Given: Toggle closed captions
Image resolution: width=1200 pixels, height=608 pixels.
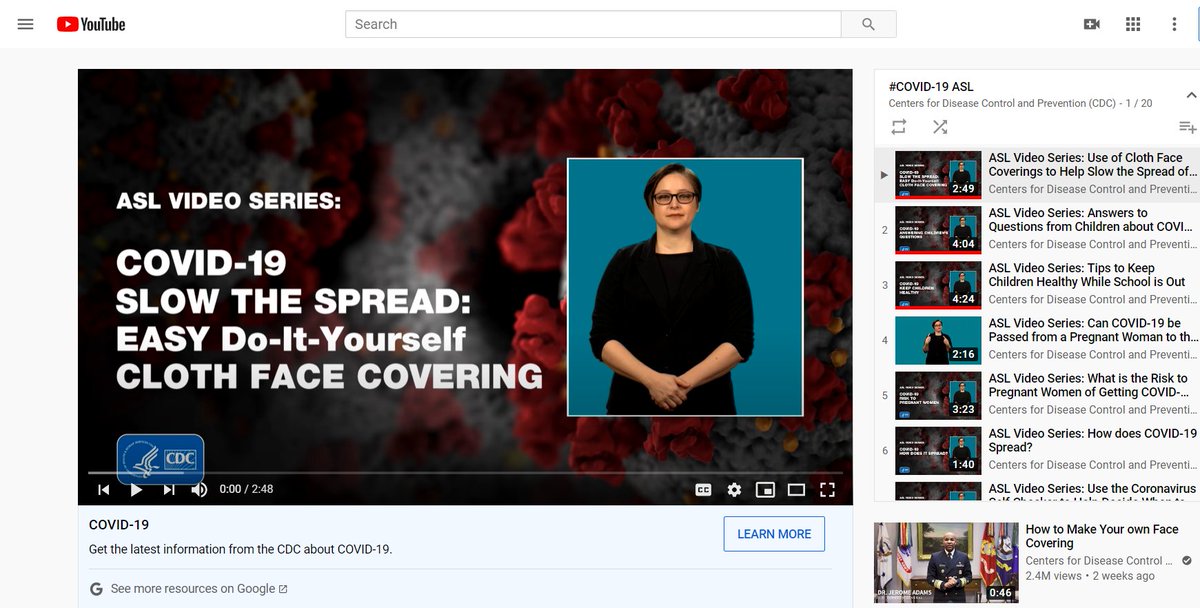Looking at the screenshot, I should 704,489.
